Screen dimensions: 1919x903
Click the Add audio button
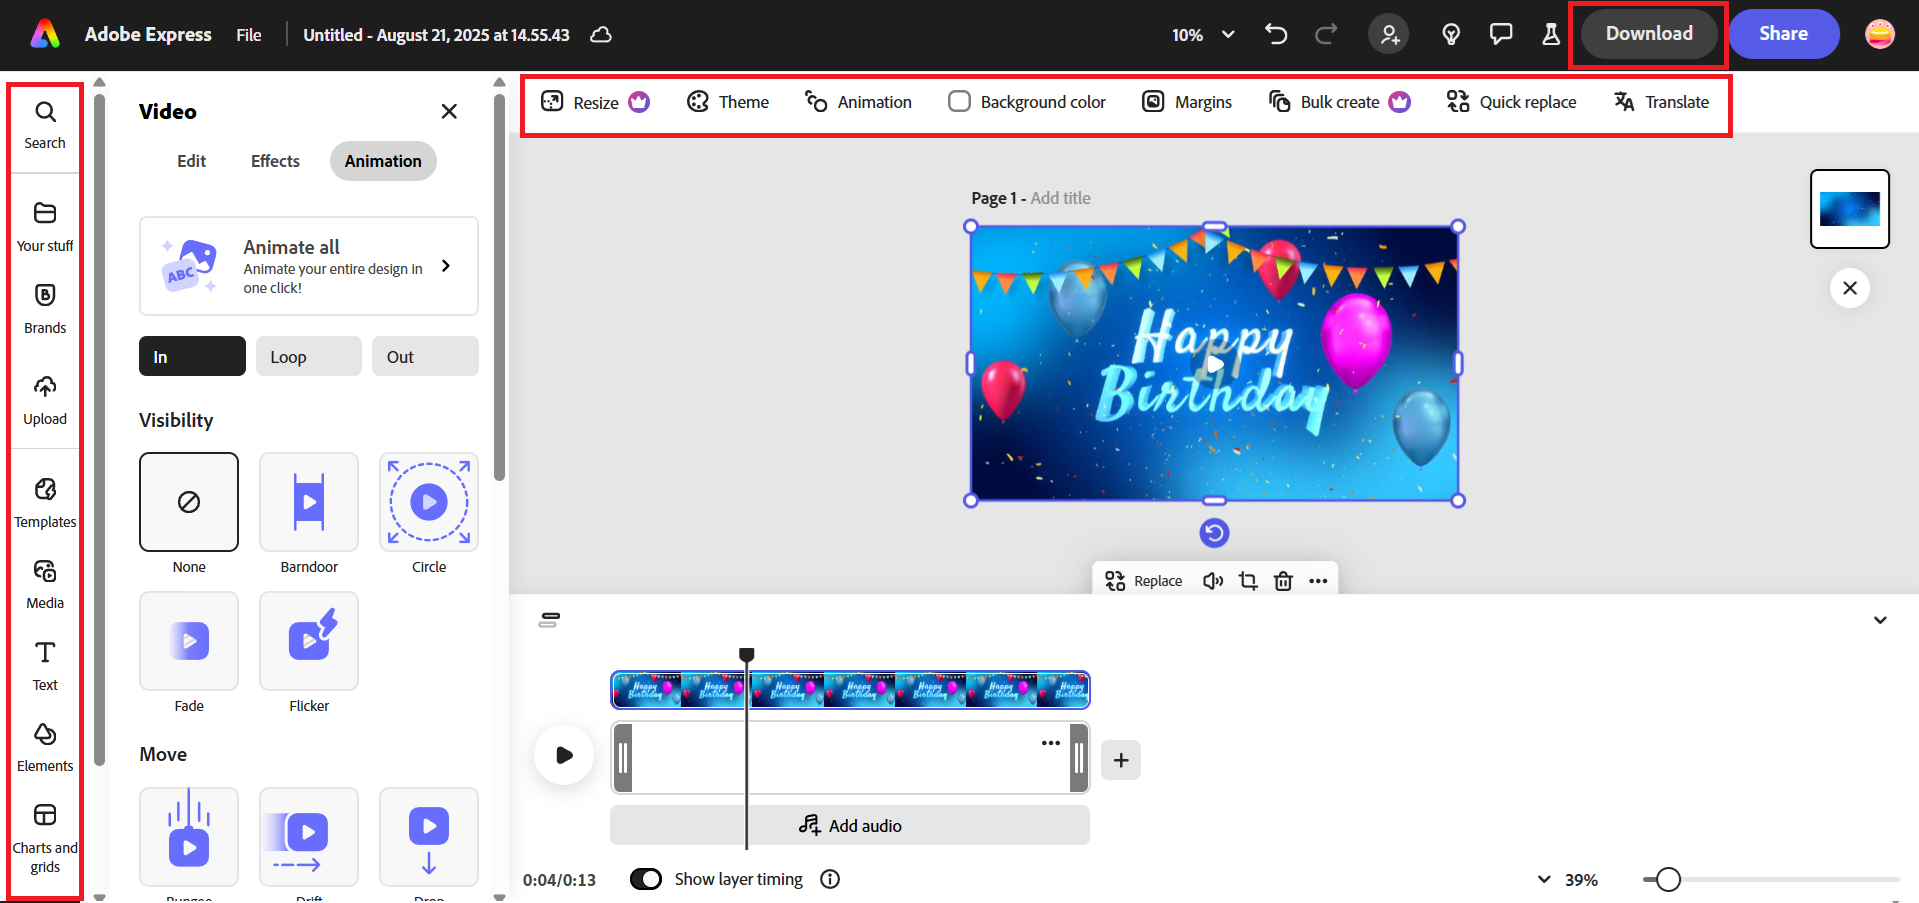pyautogui.click(x=850, y=826)
